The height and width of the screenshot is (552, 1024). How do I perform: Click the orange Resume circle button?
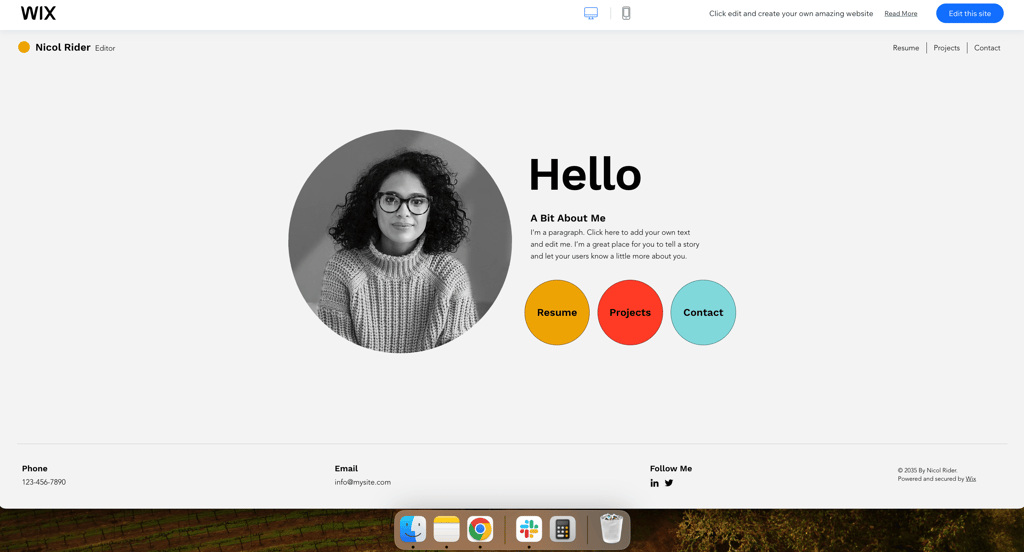pos(557,312)
